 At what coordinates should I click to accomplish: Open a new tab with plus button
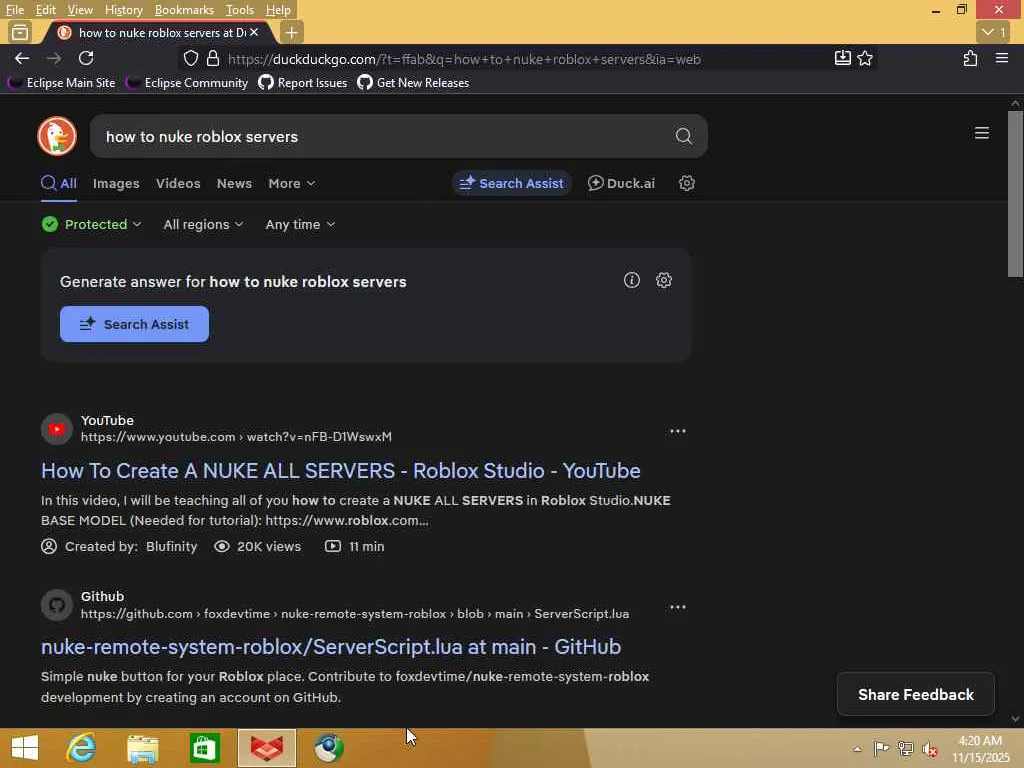291,32
